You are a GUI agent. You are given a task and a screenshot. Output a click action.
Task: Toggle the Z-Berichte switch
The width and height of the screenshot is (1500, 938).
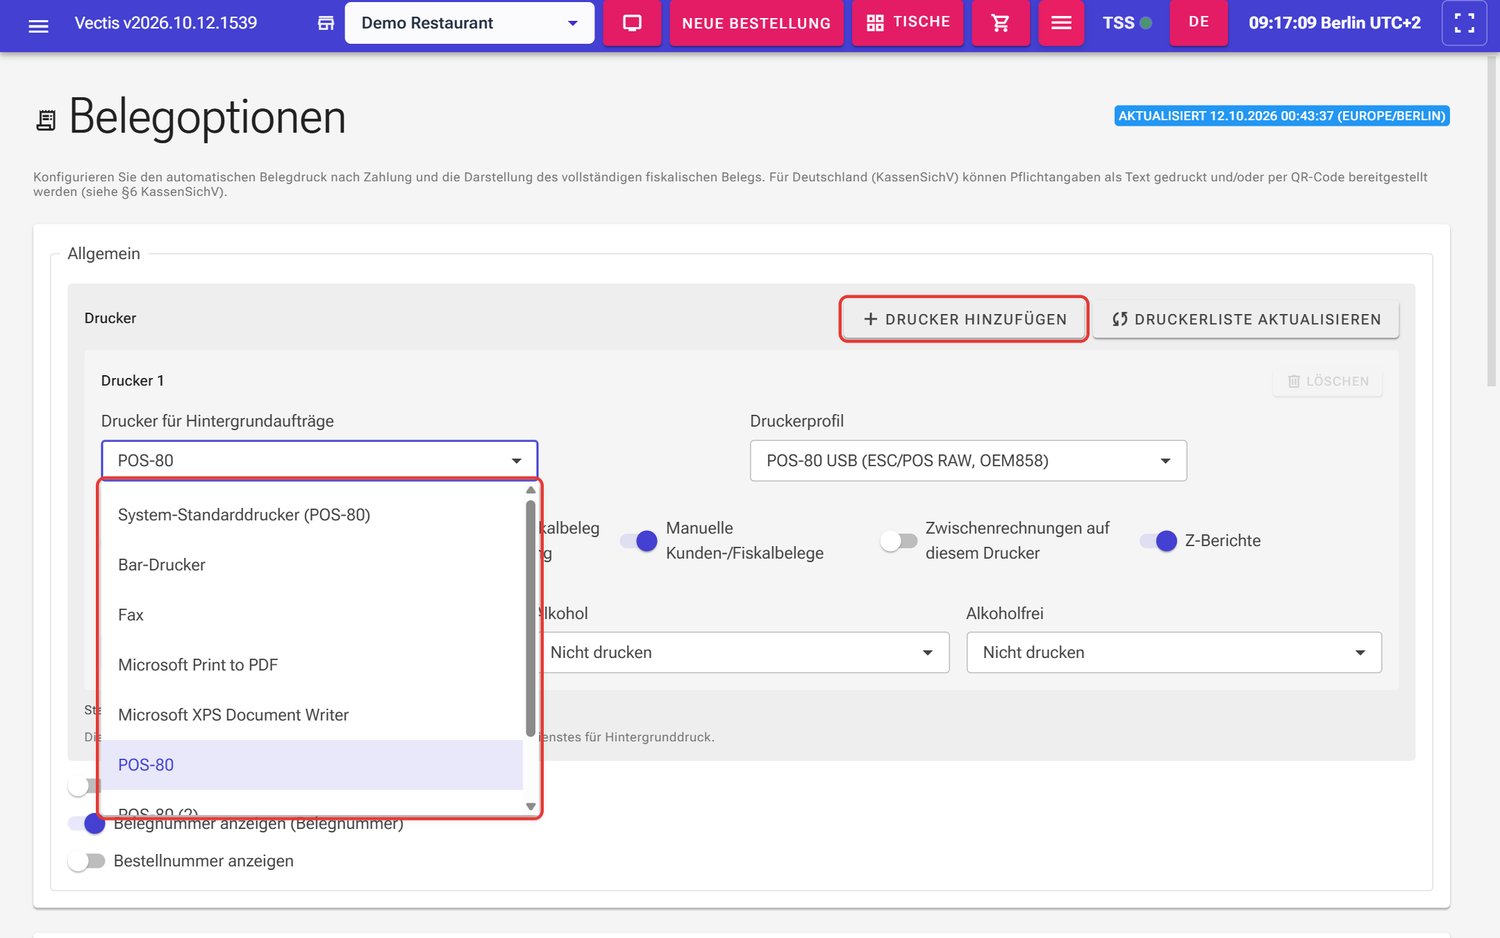1157,541
